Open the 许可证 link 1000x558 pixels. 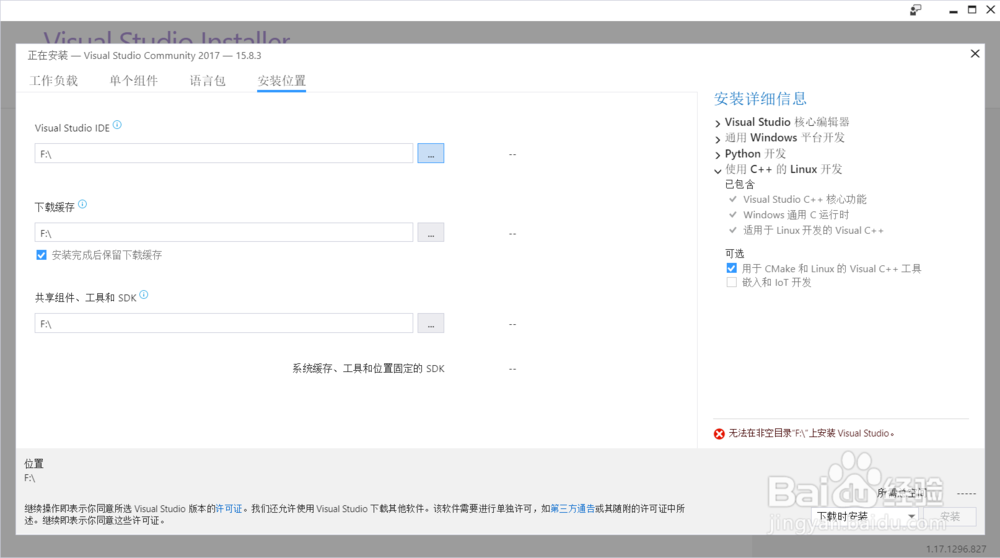click(x=229, y=509)
